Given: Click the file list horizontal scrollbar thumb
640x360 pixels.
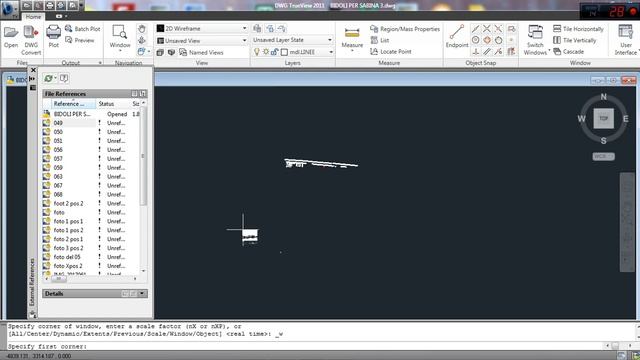Looking at the screenshot, I should tap(58, 279).
